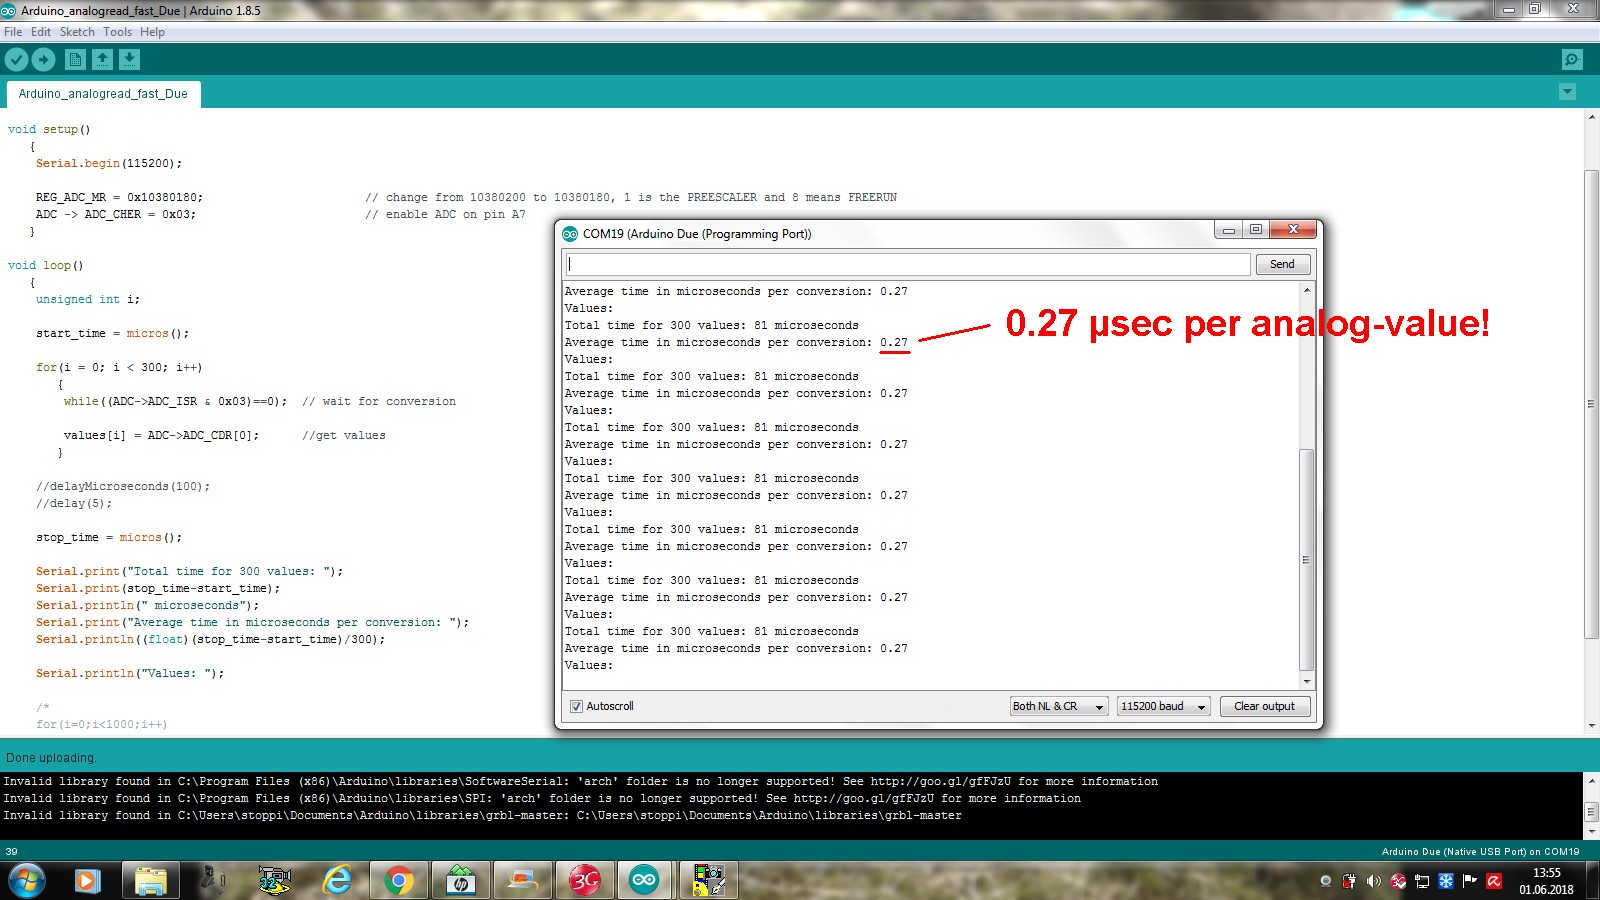Open Windows Explorer folder taskbar icon
Screen dimensions: 1600x900
(x=151, y=881)
